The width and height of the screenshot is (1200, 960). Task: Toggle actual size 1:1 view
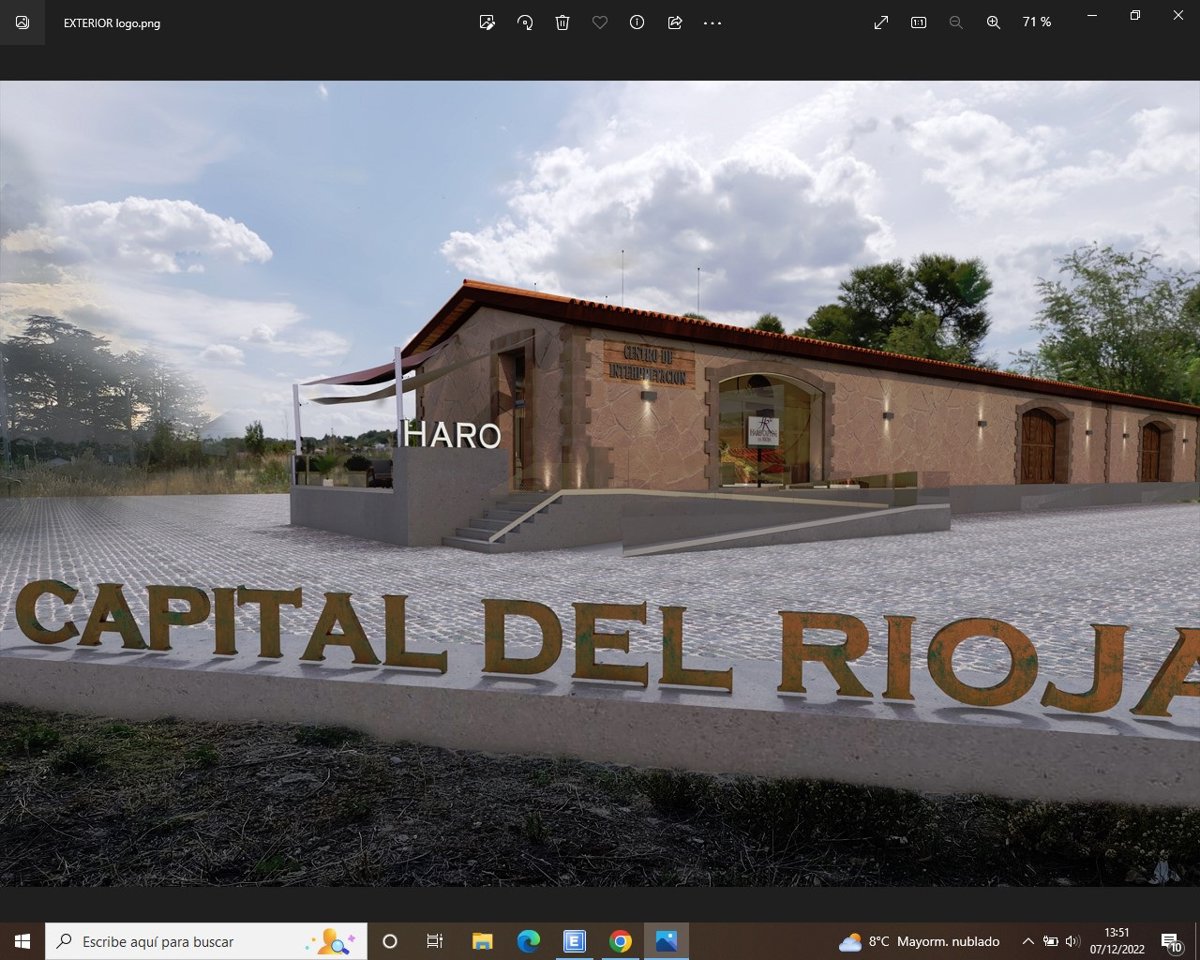pos(918,22)
